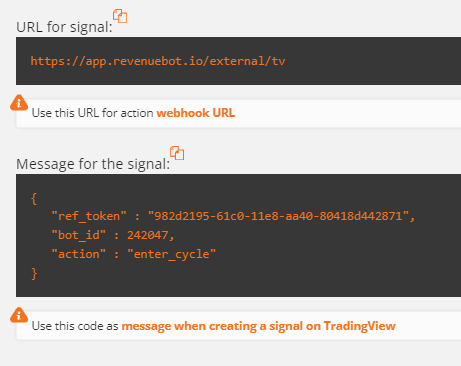Click the bot_id number 242047
461x366 pixels.
(147, 235)
